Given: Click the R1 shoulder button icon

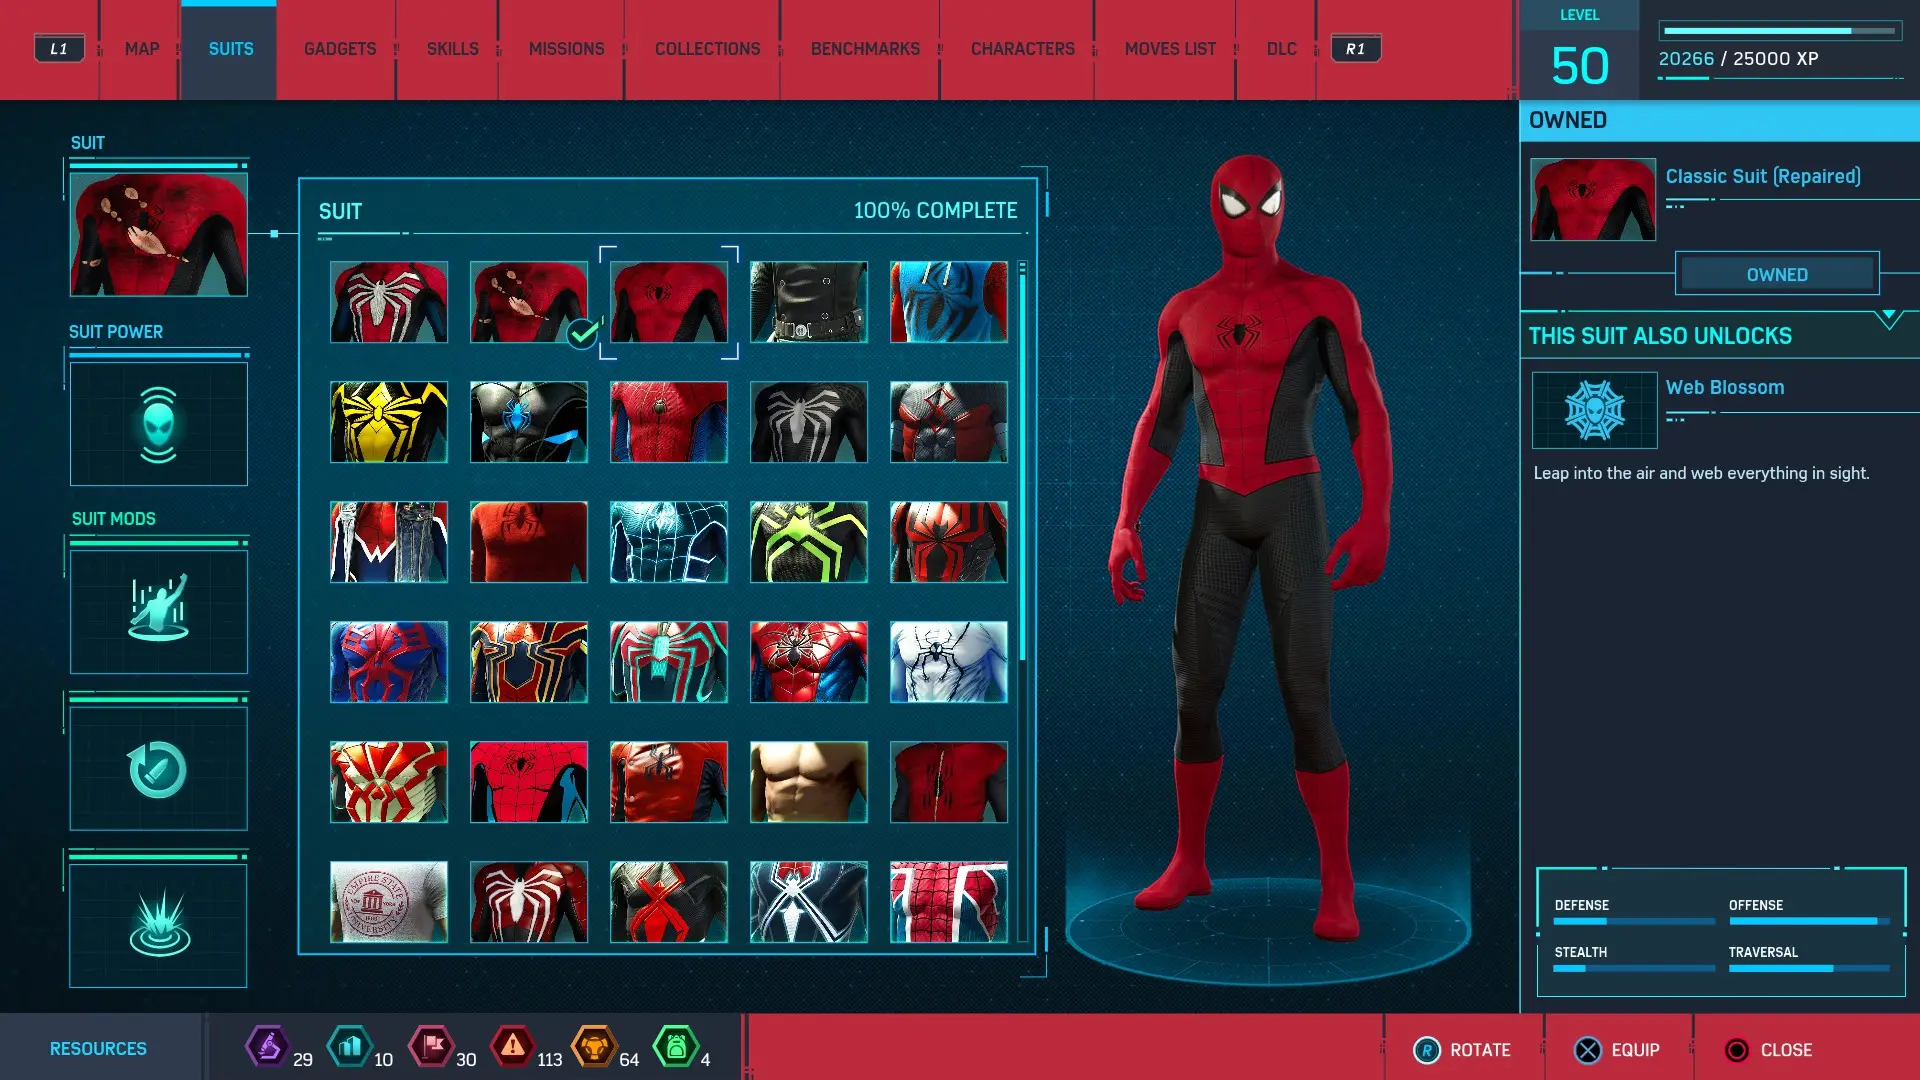Looking at the screenshot, I should (x=1355, y=48).
